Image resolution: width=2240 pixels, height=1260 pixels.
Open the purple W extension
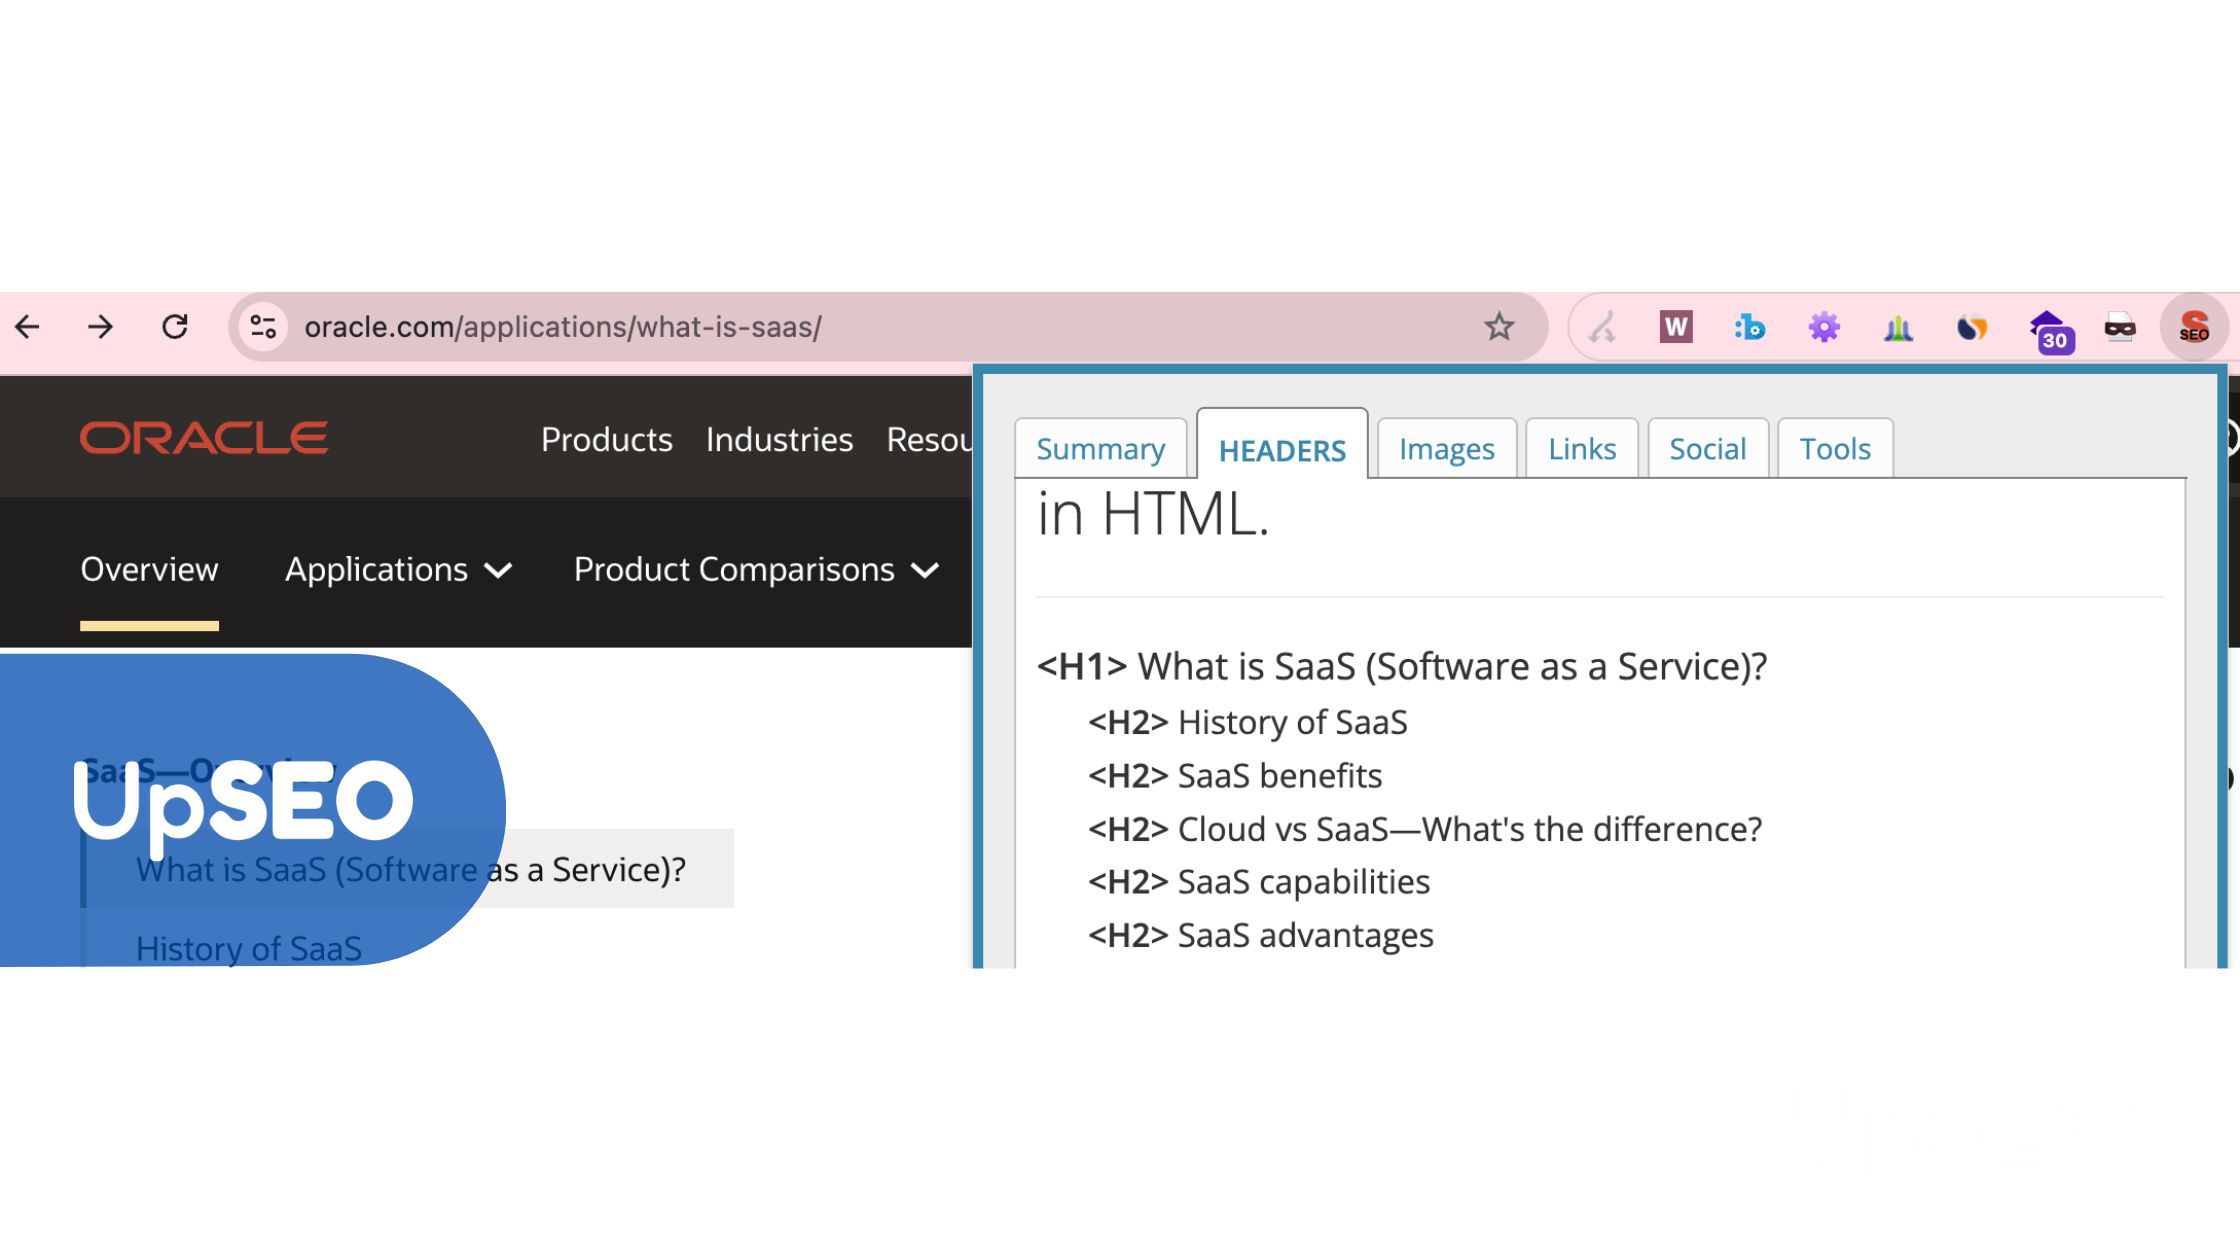pyautogui.click(x=1676, y=327)
